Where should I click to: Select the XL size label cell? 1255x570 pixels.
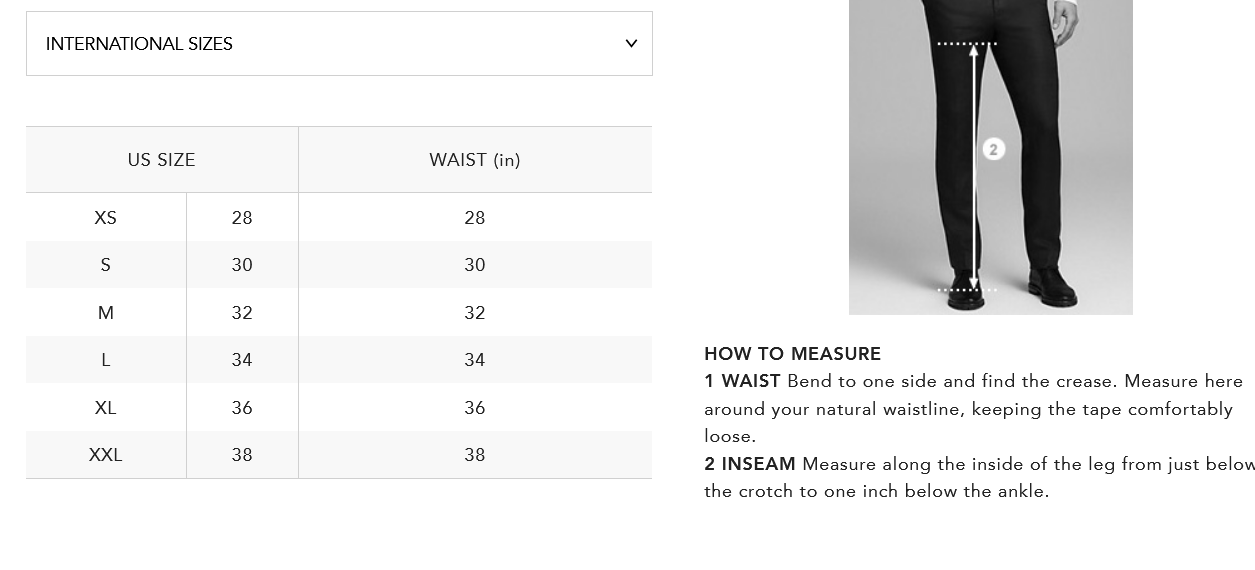(x=105, y=408)
